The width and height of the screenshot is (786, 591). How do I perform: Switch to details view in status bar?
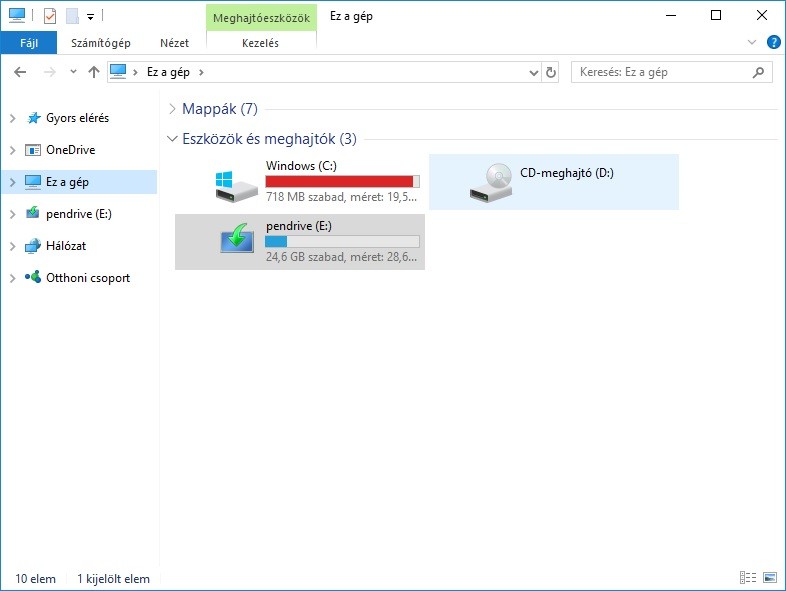(x=748, y=577)
